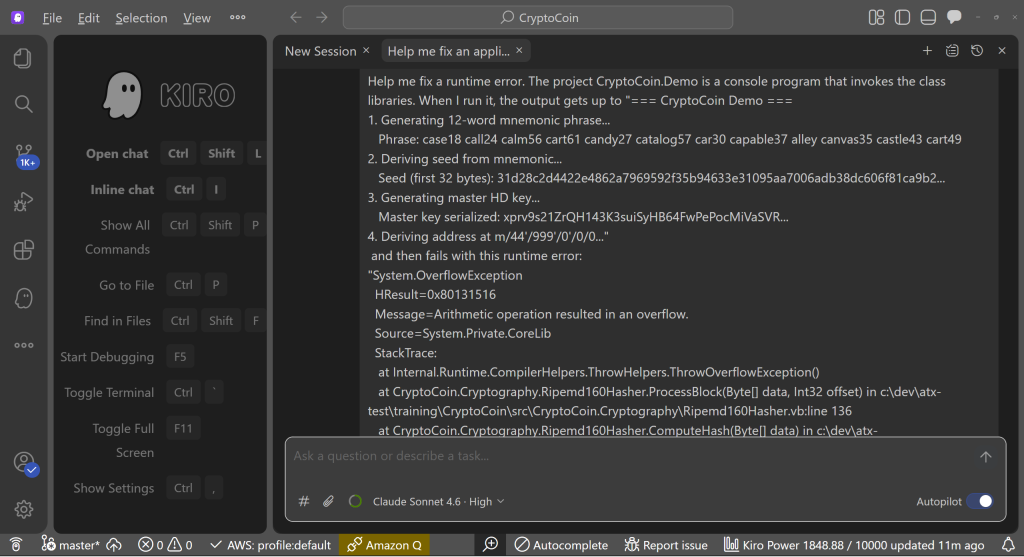1024x557 pixels.
Task: Click Kiro Power usage in status bar
Action: tap(854, 545)
